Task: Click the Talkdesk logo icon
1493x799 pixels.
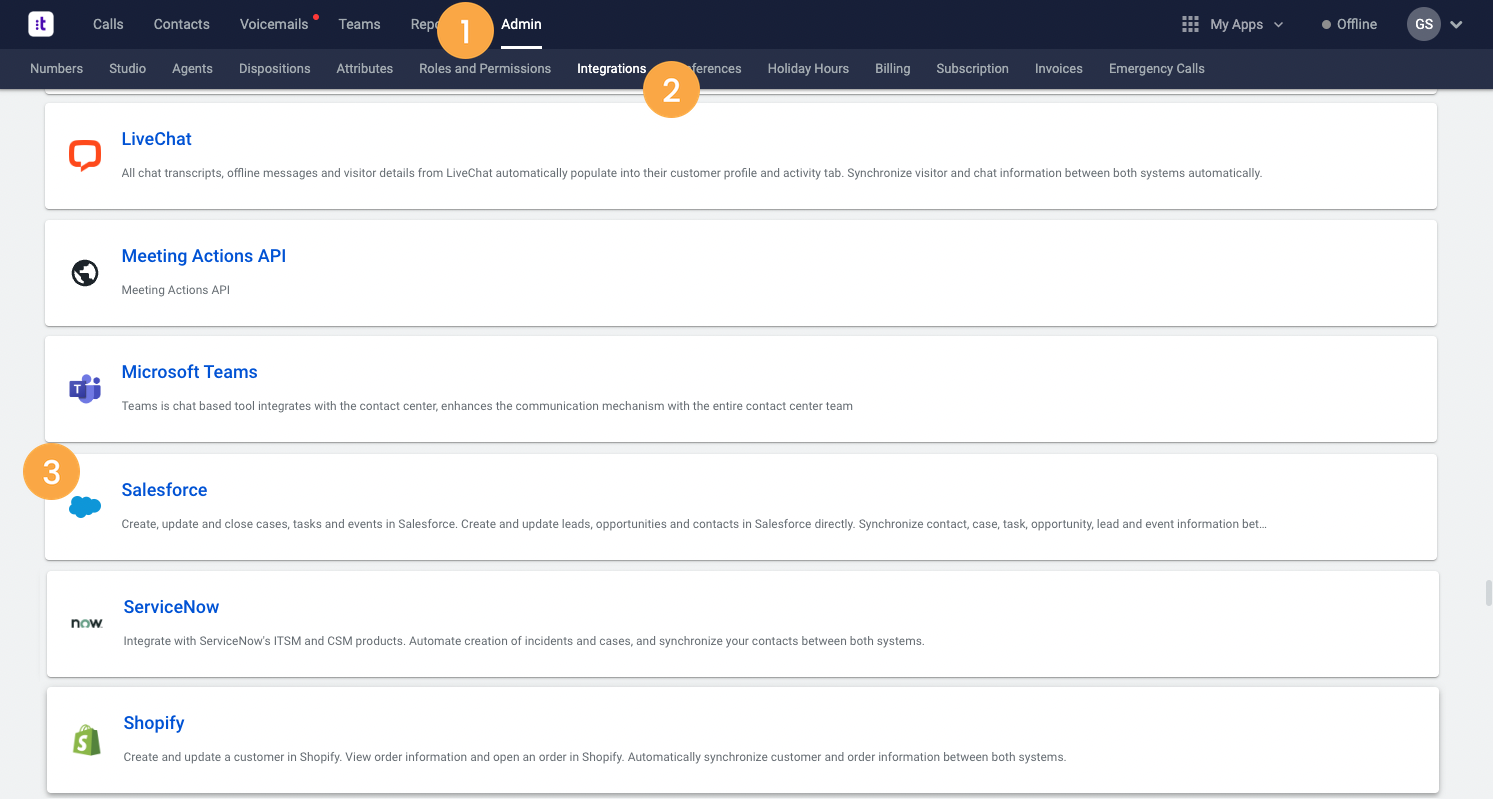Action: coord(41,24)
